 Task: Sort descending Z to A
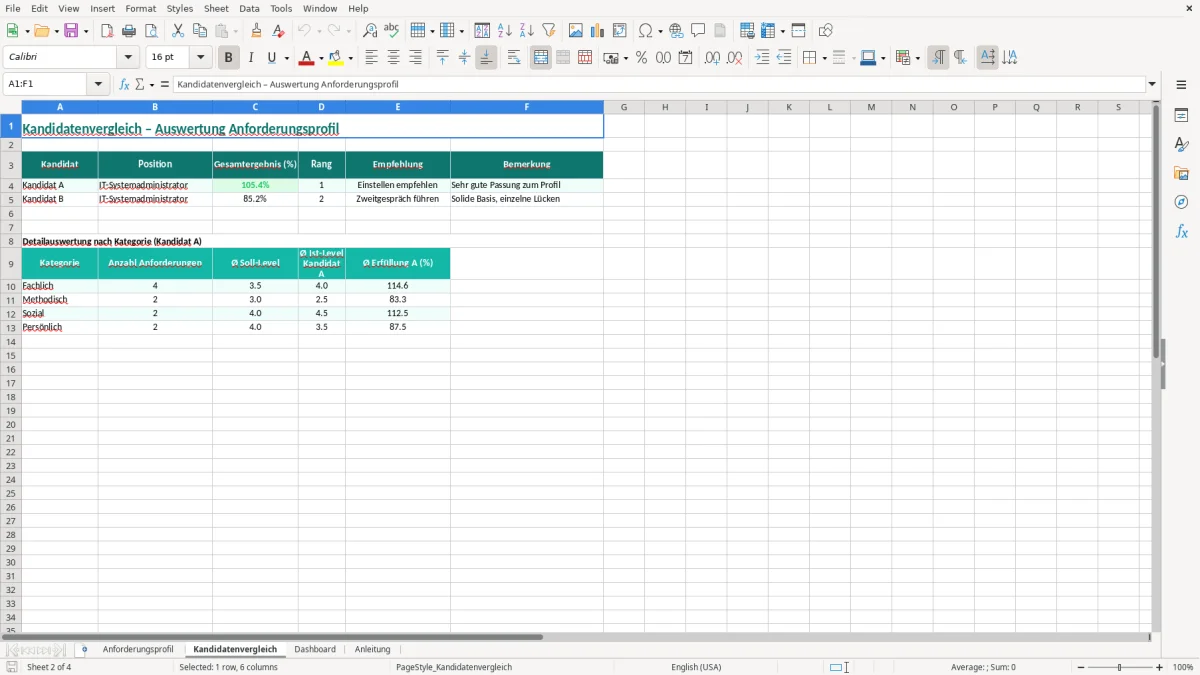click(x=527, y=31)
